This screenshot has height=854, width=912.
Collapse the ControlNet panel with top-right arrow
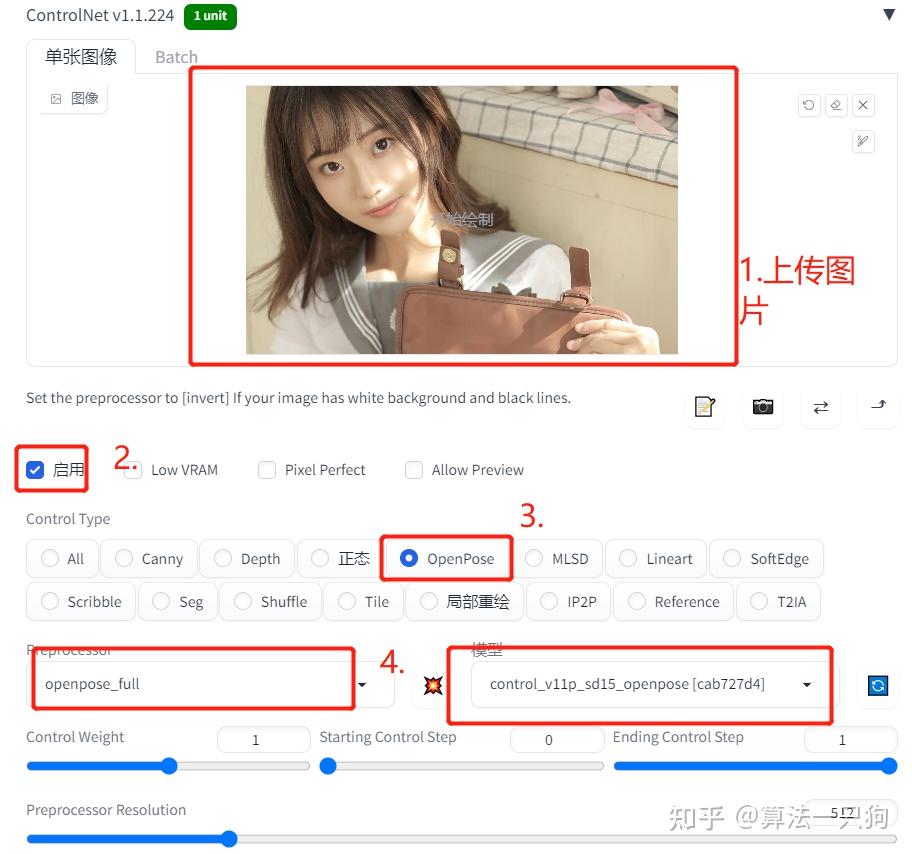(x=889, y=14)
